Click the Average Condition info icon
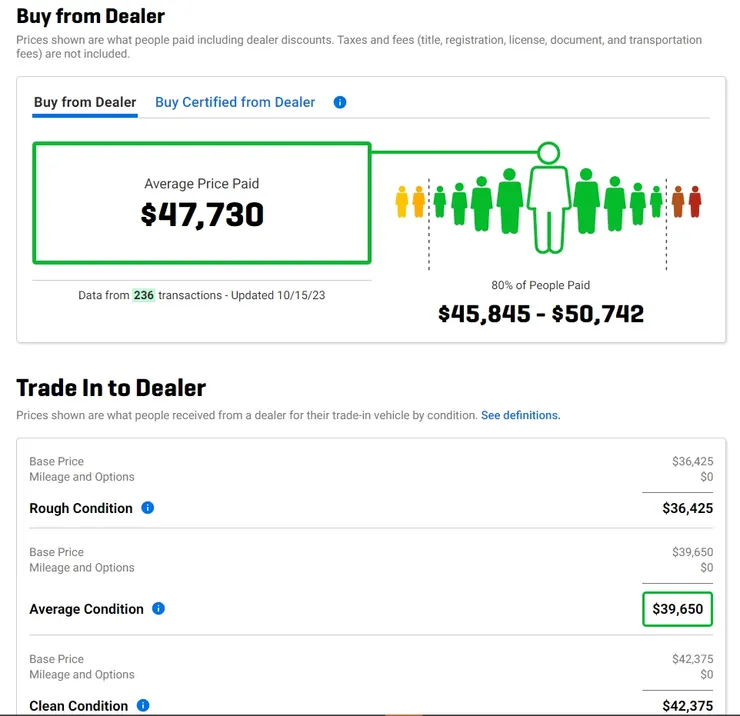Image resolution: width=740 pixels, height=716 pixels. coord(159,609)
